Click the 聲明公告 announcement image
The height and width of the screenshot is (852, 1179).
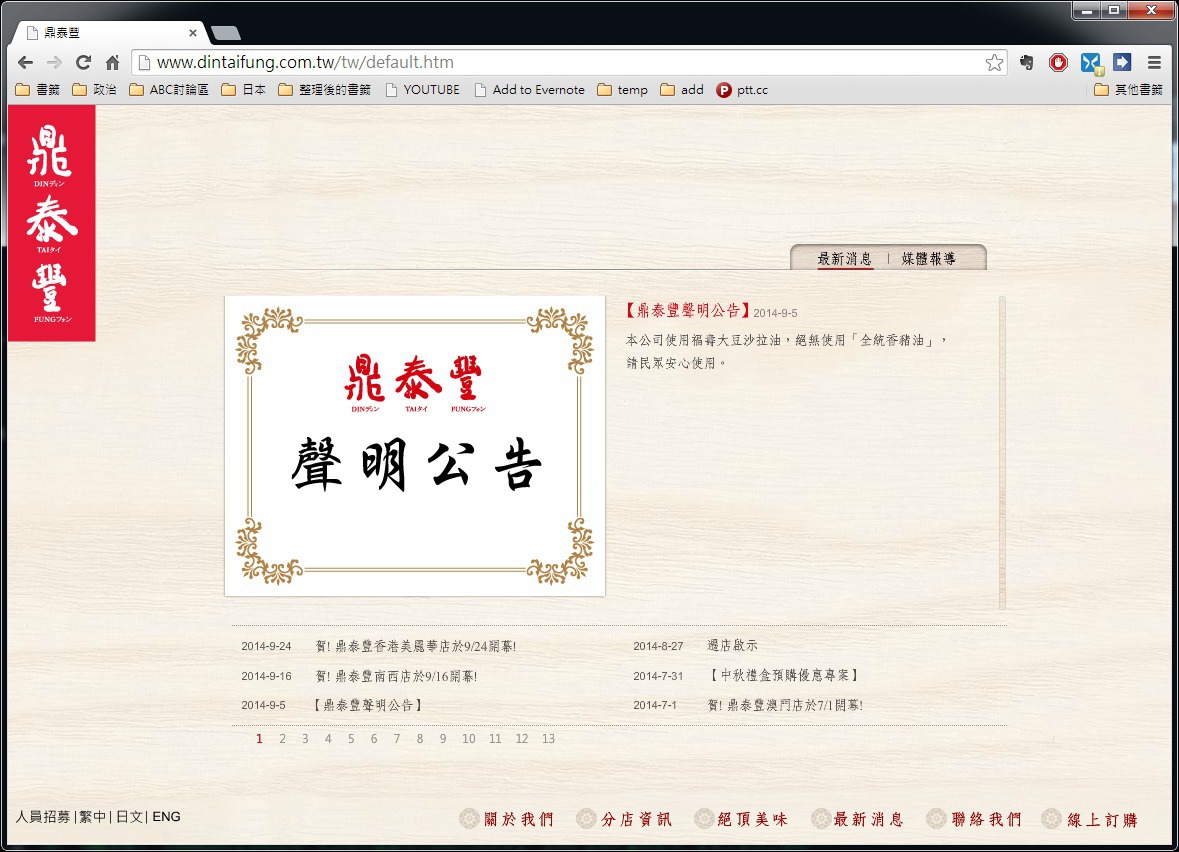(x=415, y=446)
